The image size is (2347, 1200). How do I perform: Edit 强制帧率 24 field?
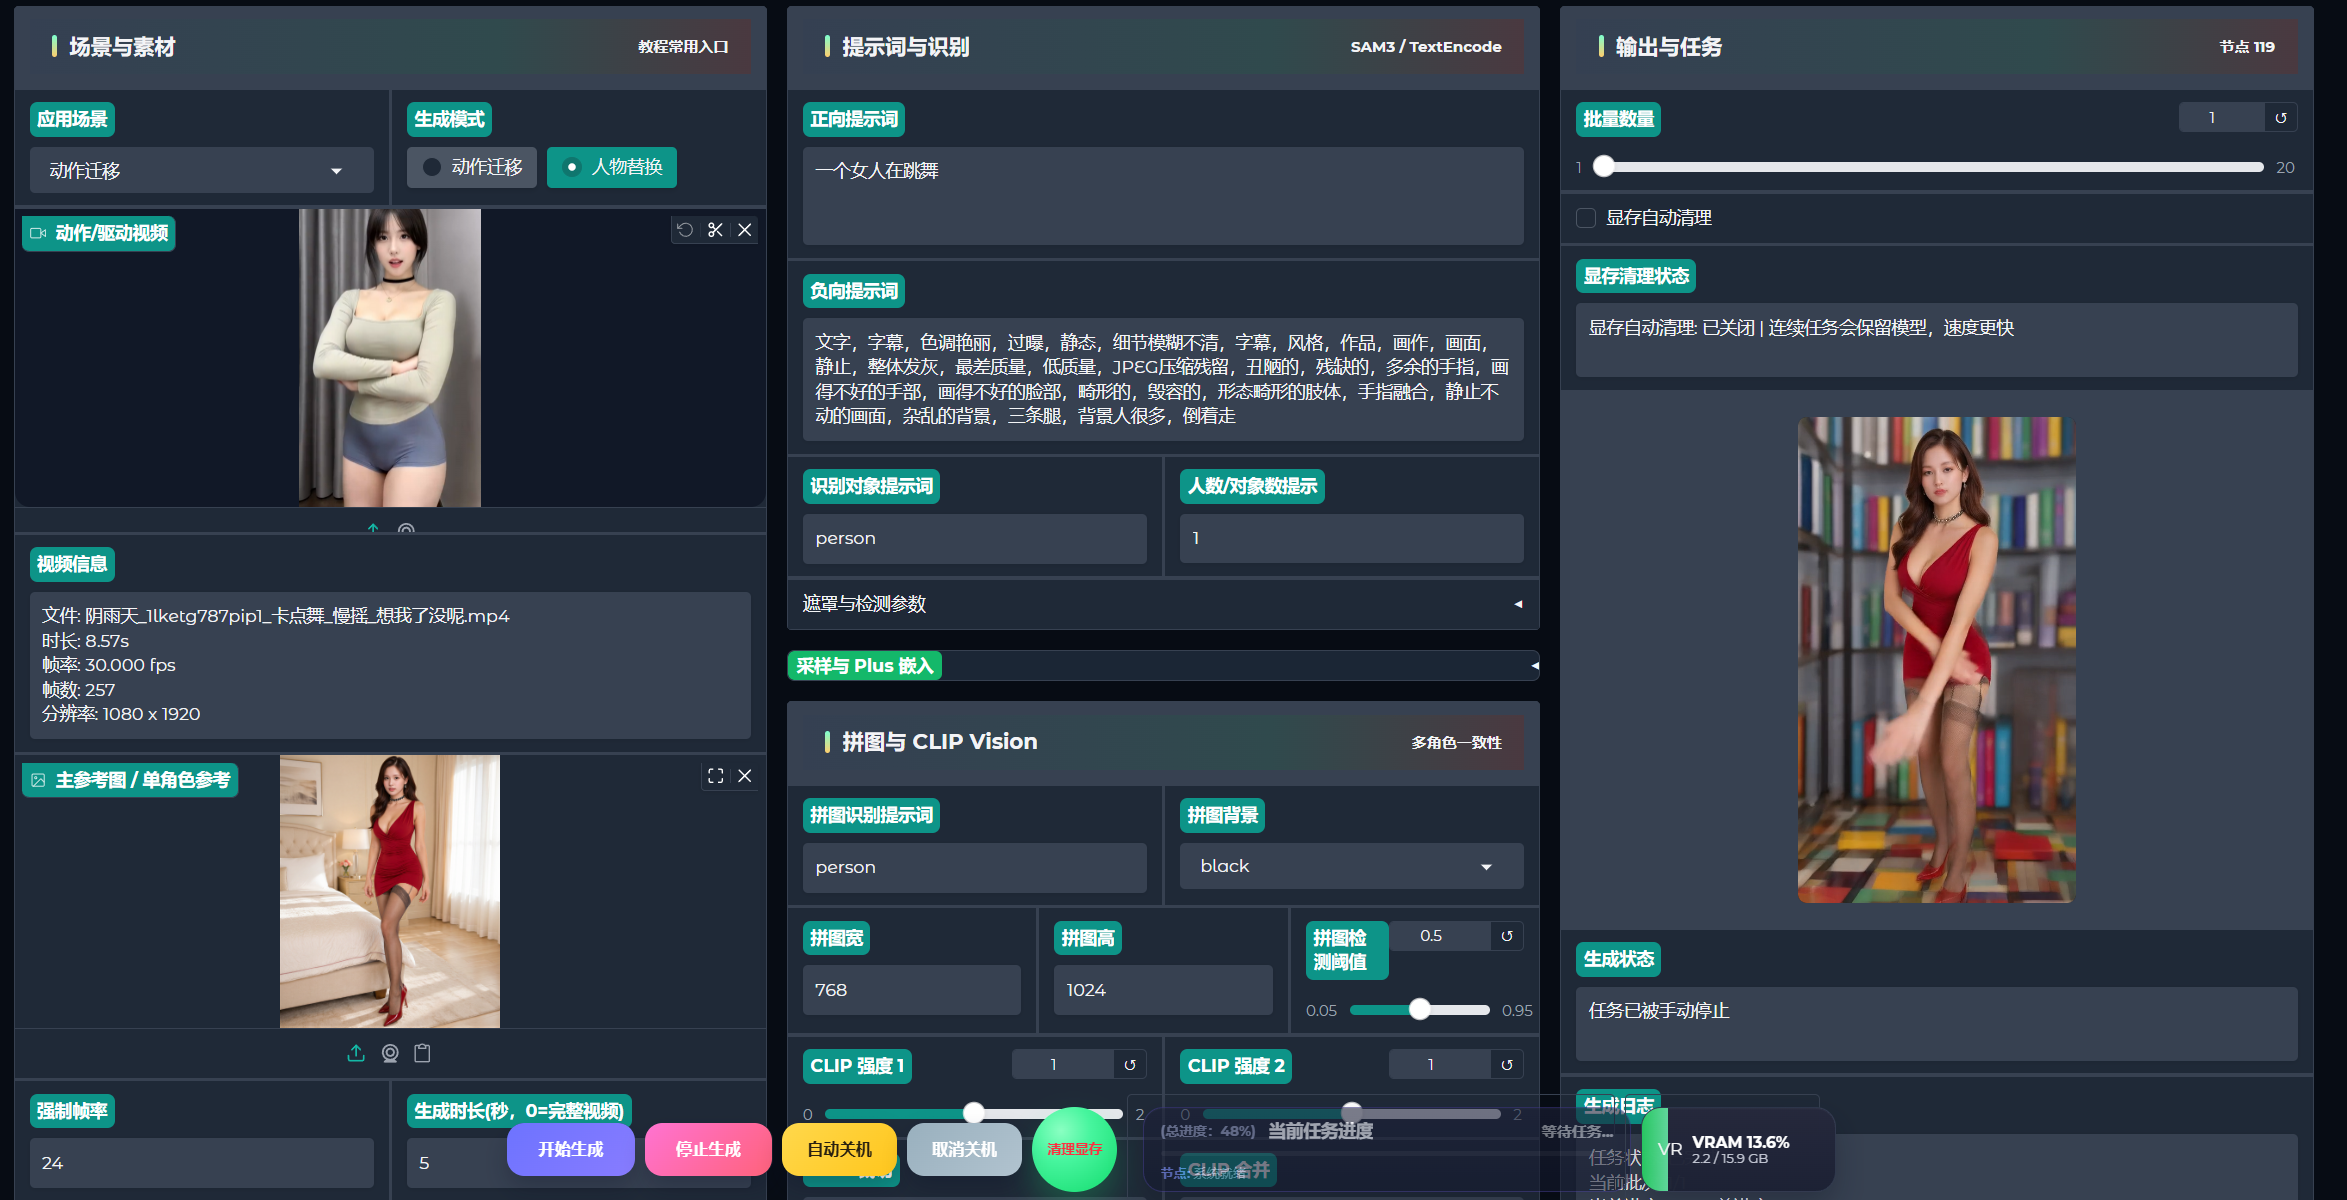[202, 1163]
